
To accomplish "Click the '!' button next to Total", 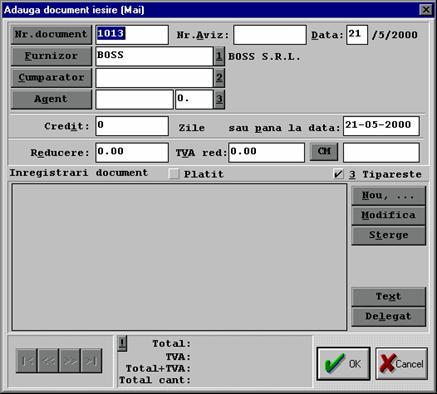I will (x=122, y=343).
